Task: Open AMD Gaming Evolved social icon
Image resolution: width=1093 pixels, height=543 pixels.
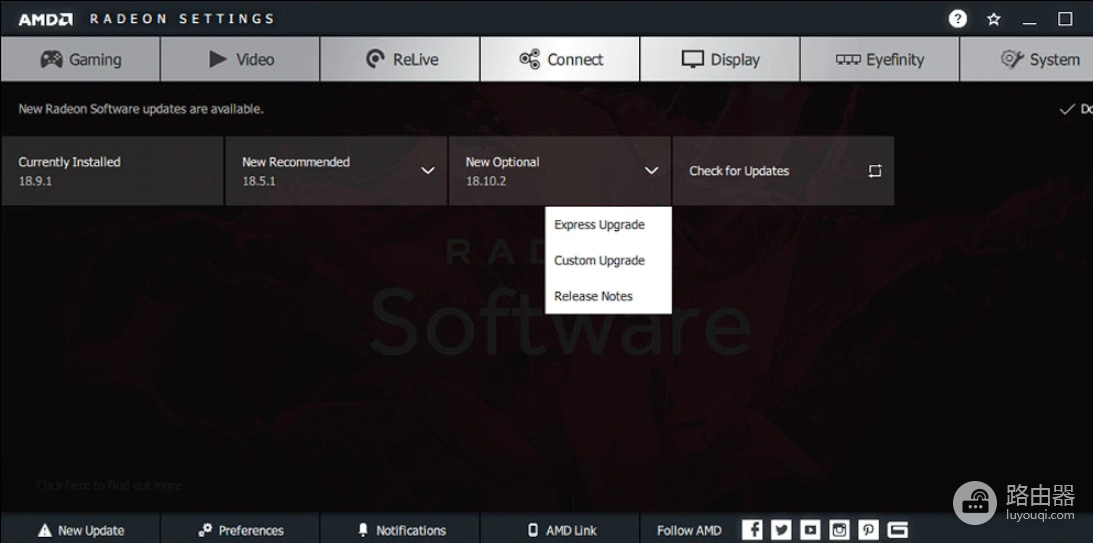Action: coord(898,530)
